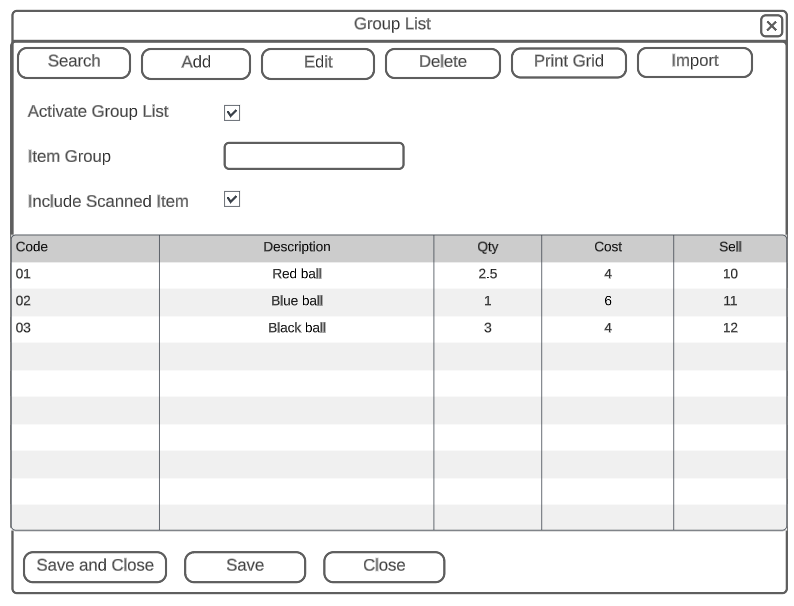Uncheck the Include Scanned Item checkbox
Viewport: 794px width, 606px height.
(x=232, y=200)
